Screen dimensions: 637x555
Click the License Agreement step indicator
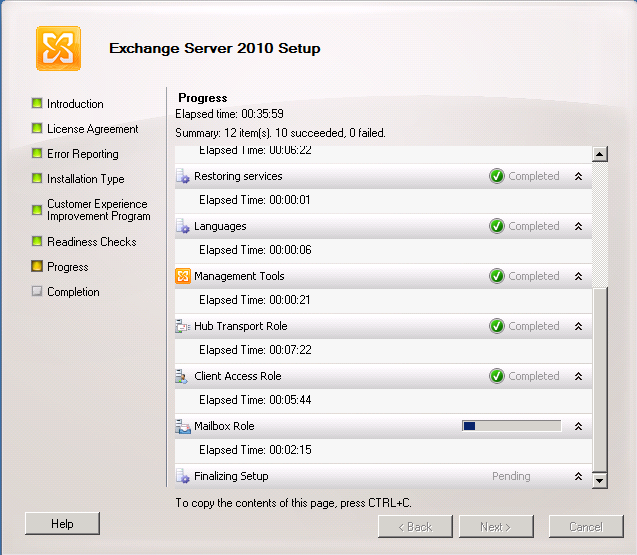pos(37,128)
